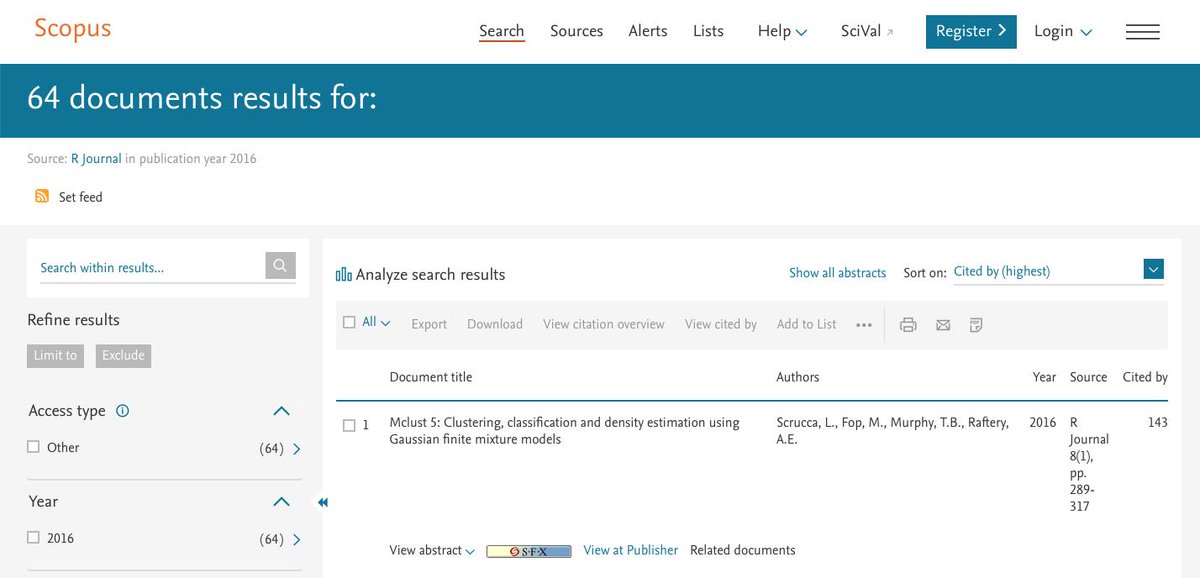Open the ellipsis for more actions
The width and height of the screenshot is (1200, 578).
(864, 324)
